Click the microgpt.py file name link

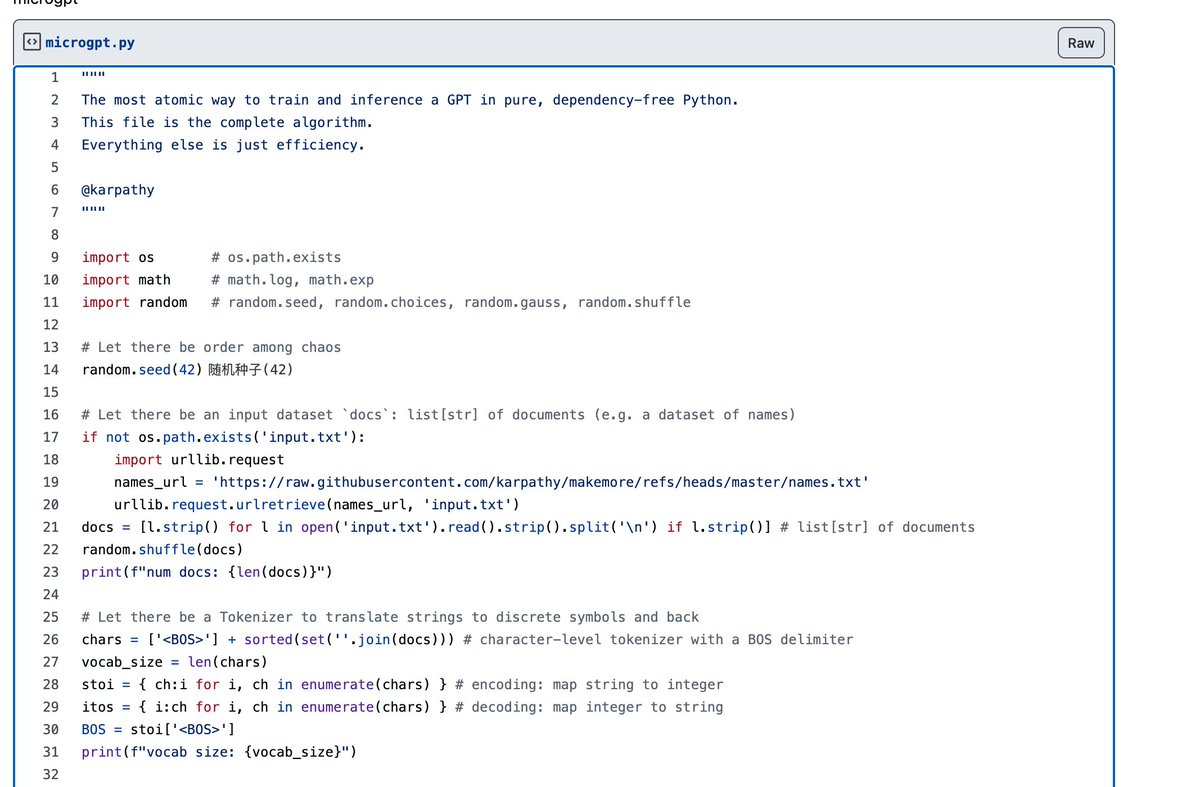point(90,43)
